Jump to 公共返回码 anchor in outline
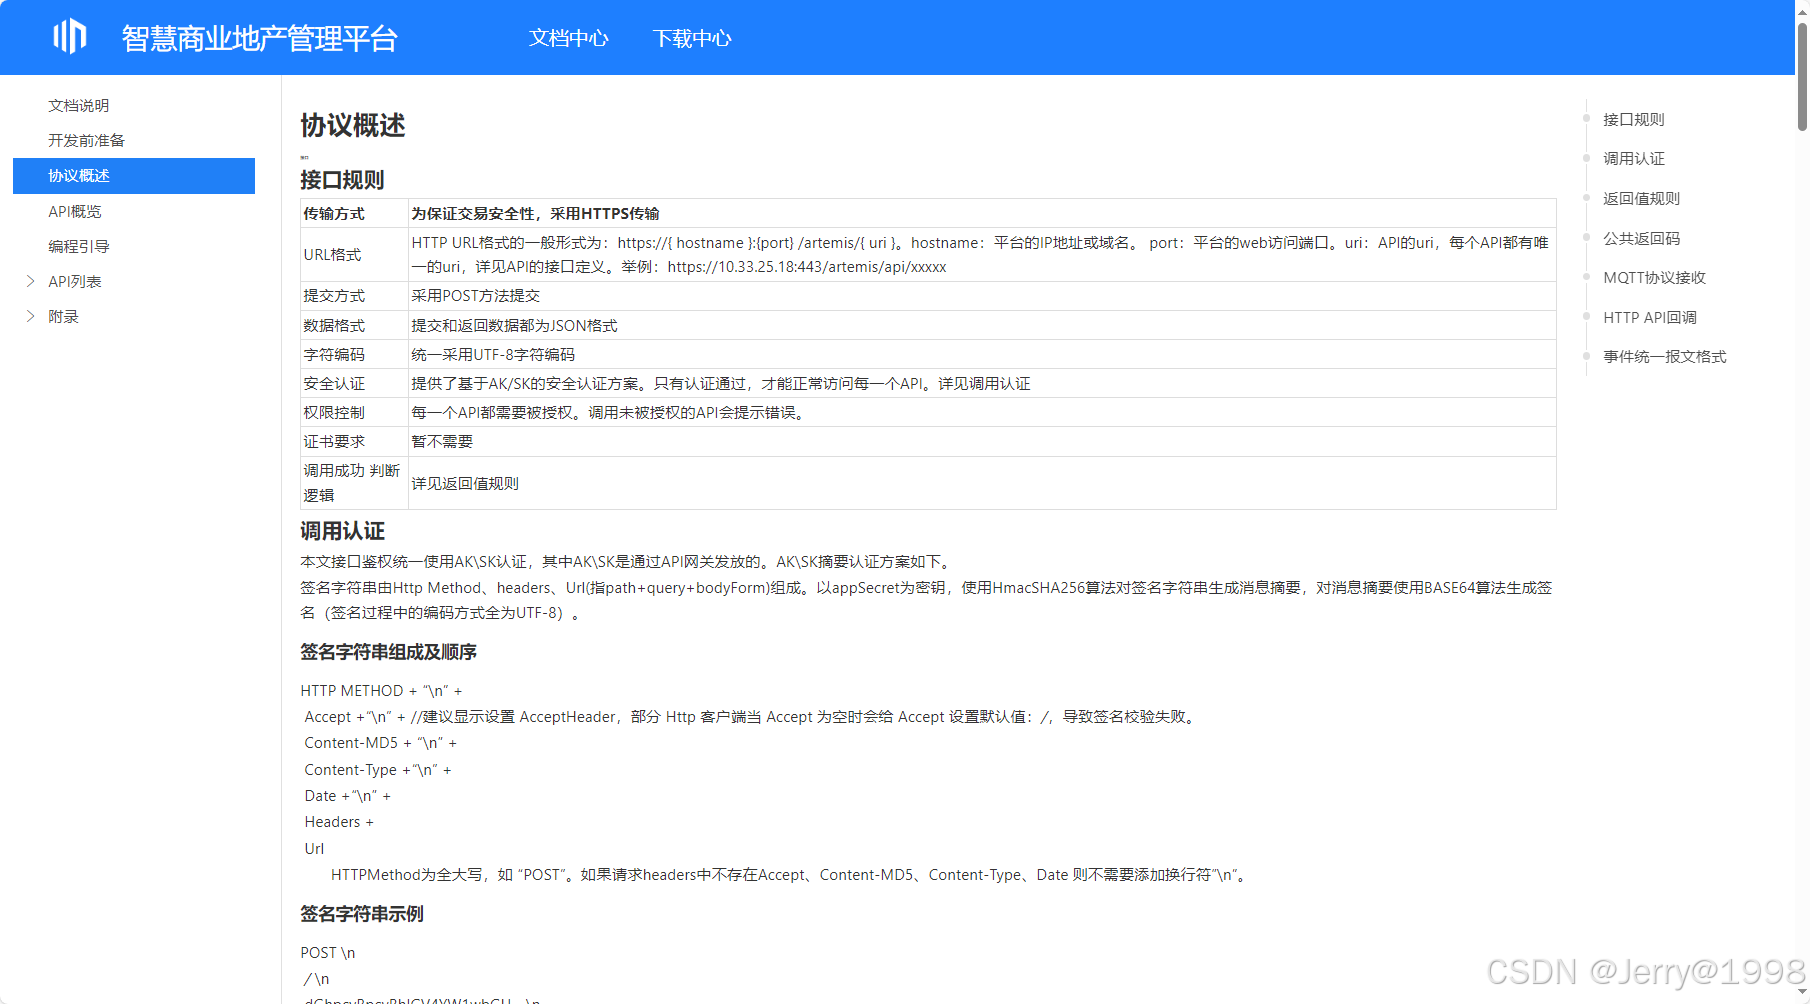1810x1004 pixels. click(1642, 238)
